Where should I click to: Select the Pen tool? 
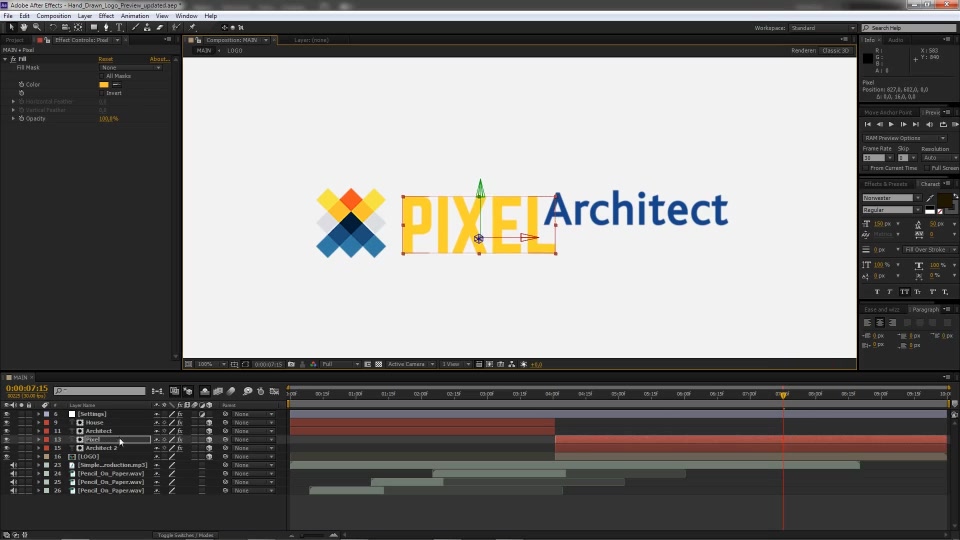(107, 27)
